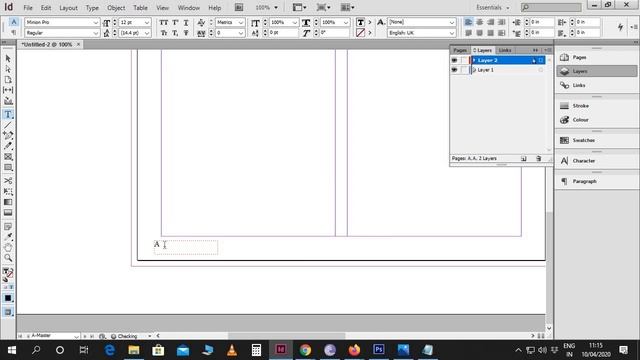Viewport: 640px width, 360px height.
Task: Switch to Character Formatting Controls
Action: point(13,22)
